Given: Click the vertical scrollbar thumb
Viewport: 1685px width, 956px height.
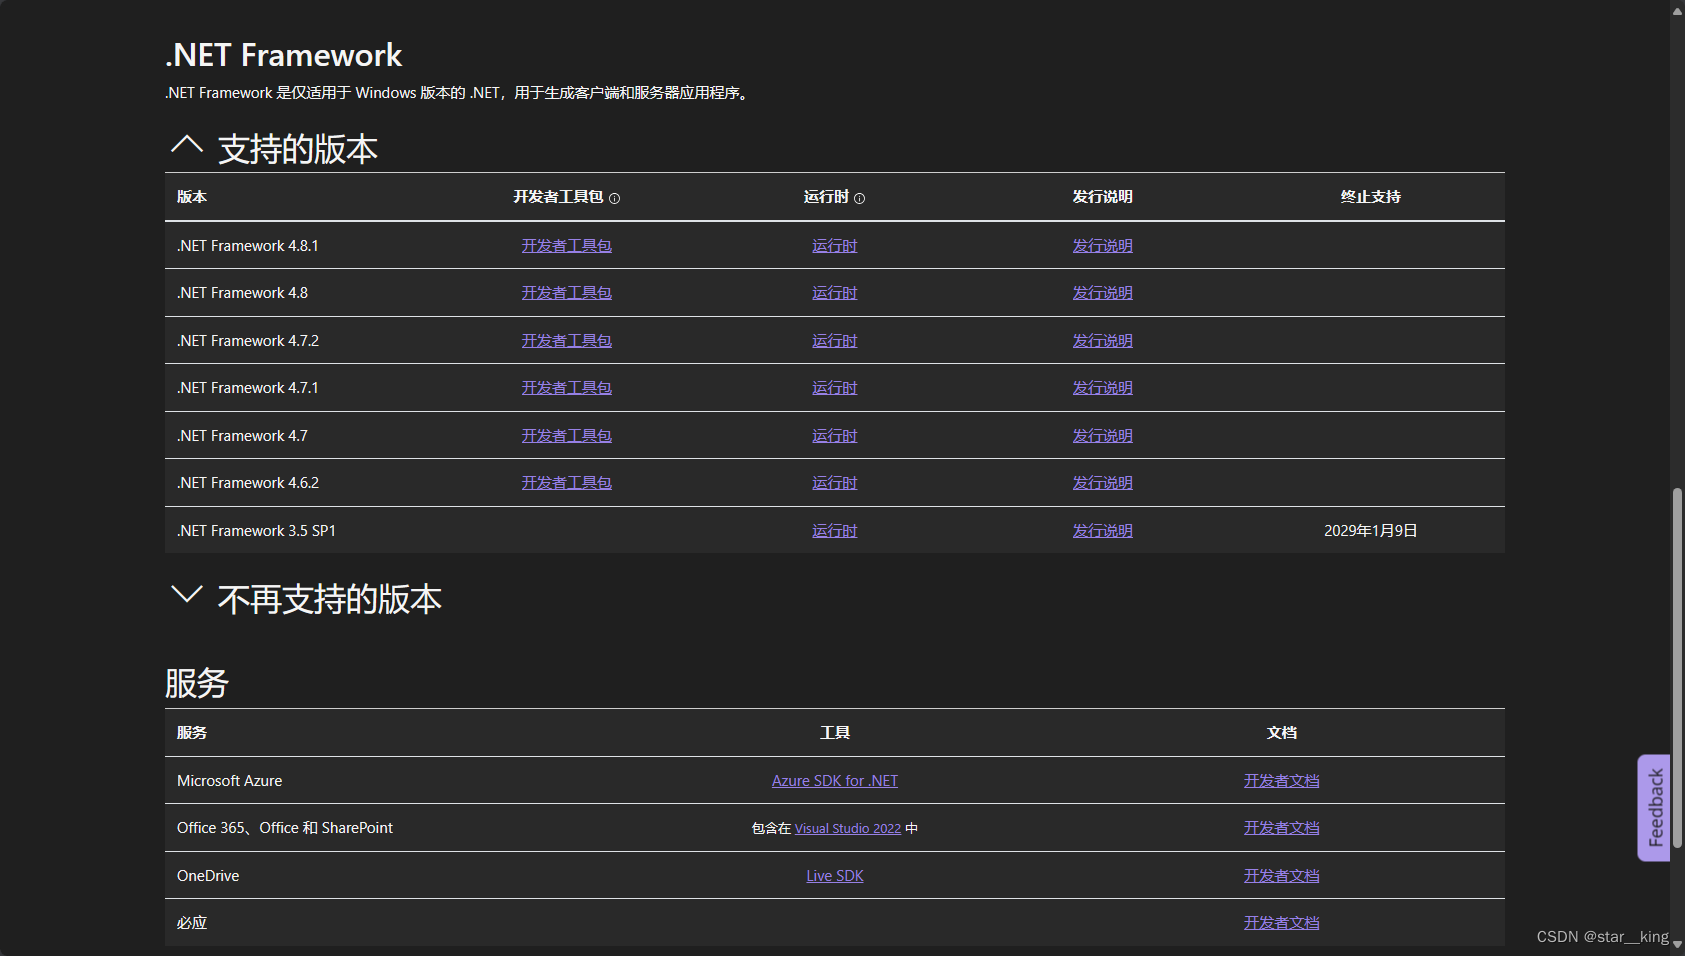Looking at the screenshot, I should [x=1677, y=667].
